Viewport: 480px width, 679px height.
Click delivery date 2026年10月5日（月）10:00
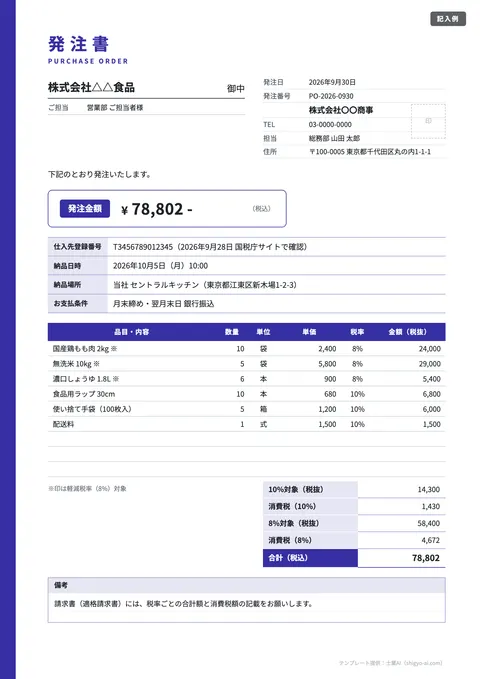point(160,266)
